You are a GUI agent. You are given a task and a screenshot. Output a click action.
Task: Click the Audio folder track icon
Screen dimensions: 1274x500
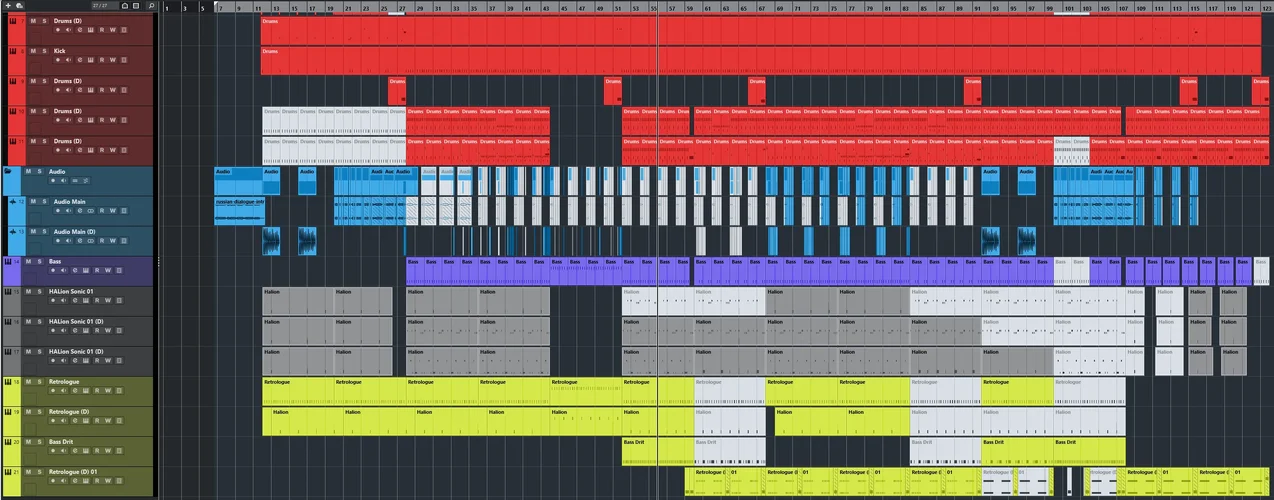(8, 171)
